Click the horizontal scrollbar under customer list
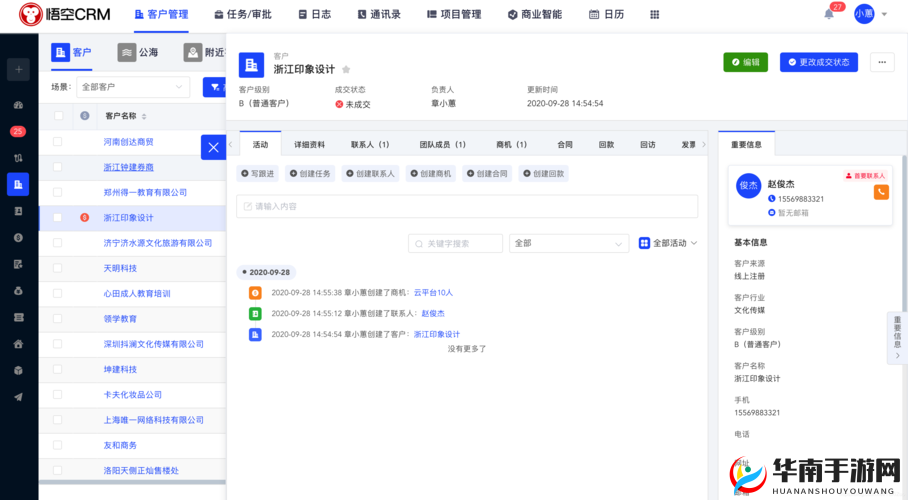Screen dimensions: 908x500 click(x=132, y=482)
